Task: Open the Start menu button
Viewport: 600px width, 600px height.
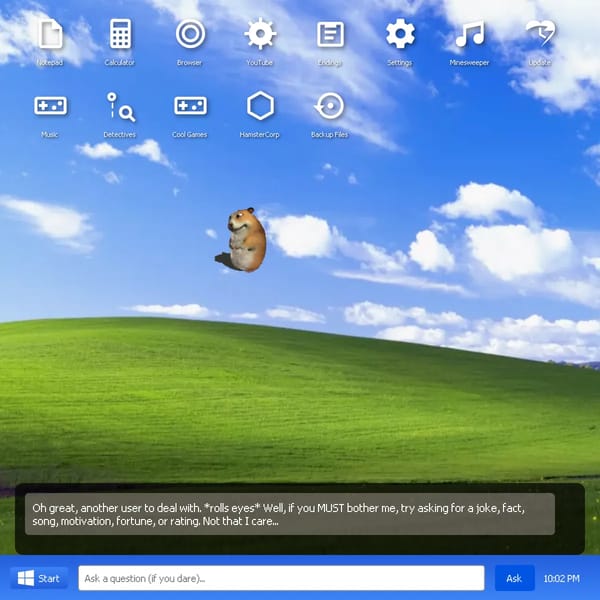Action: (39, 578)
